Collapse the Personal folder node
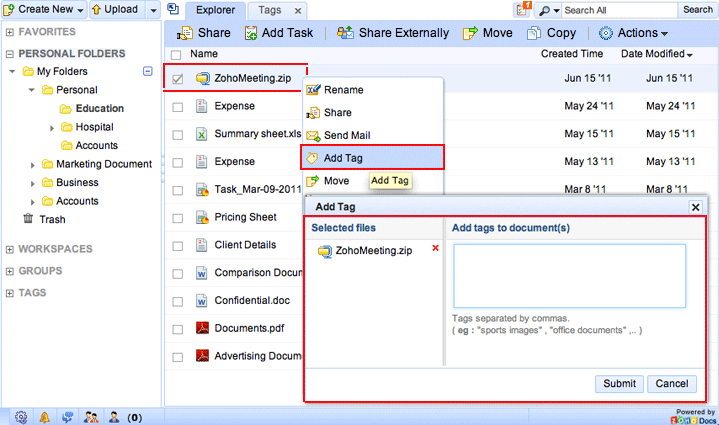 32,90
